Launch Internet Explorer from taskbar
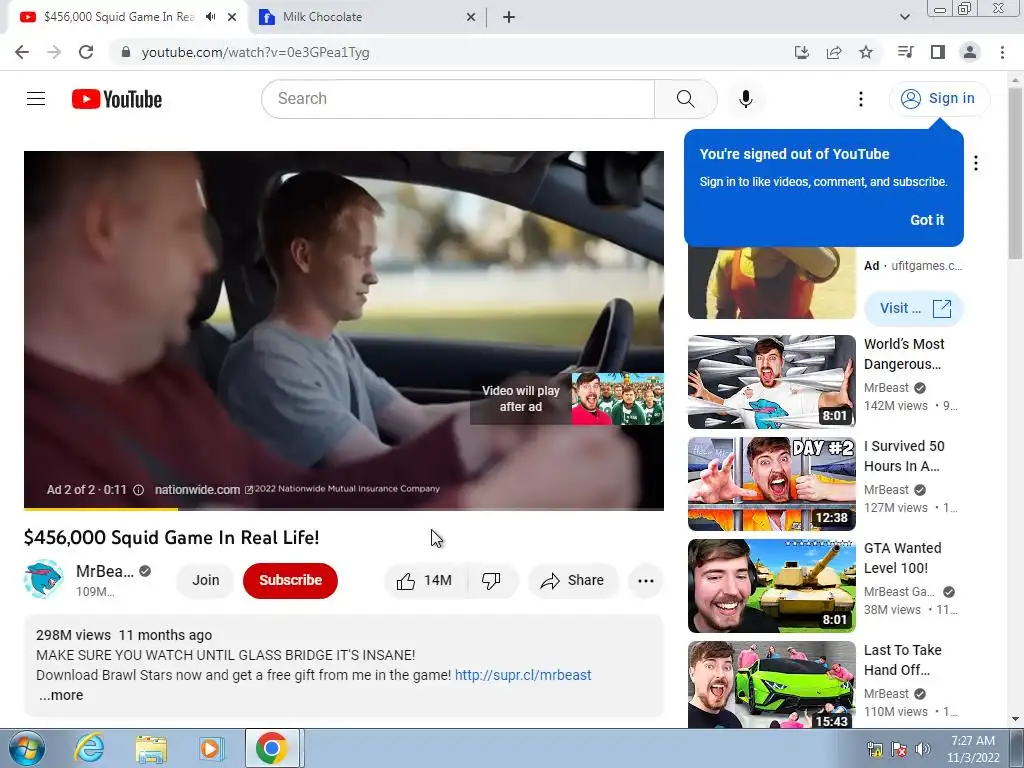Image resolution: width=1024 pixels, height=768 pixels. coord(89,748)
